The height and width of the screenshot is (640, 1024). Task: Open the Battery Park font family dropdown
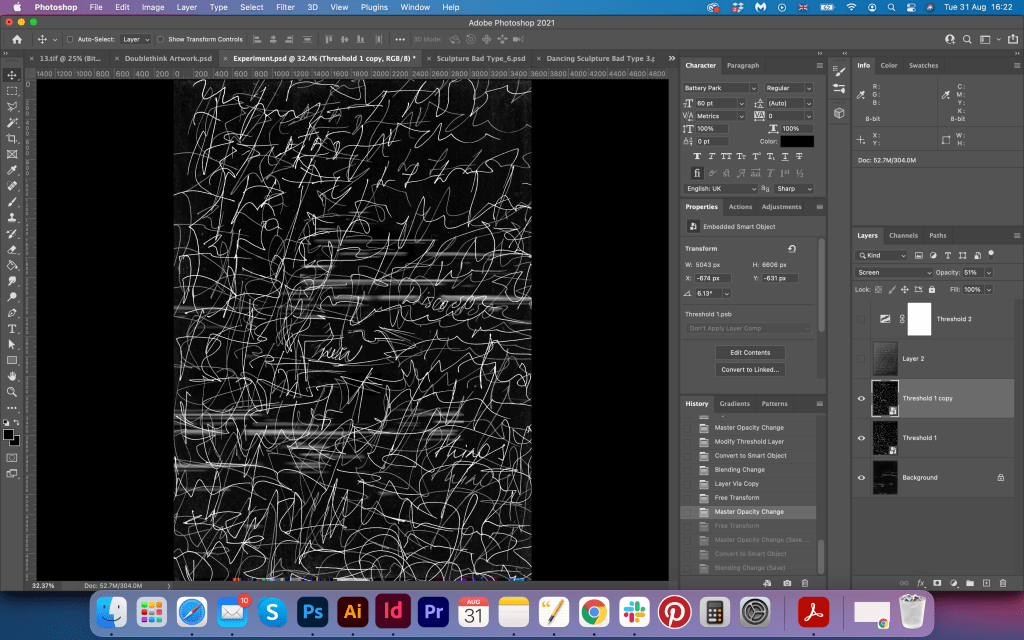tap(722, 88)
